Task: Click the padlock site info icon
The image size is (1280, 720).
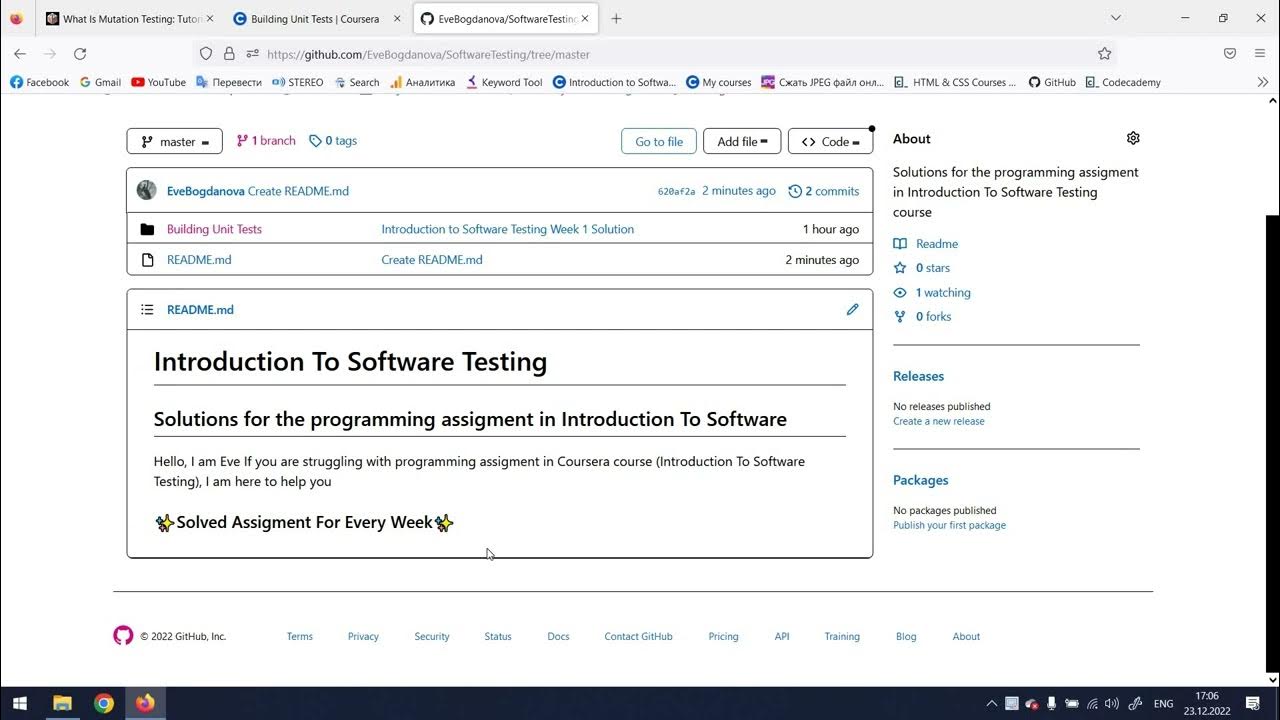Action: tap(229, 54)
